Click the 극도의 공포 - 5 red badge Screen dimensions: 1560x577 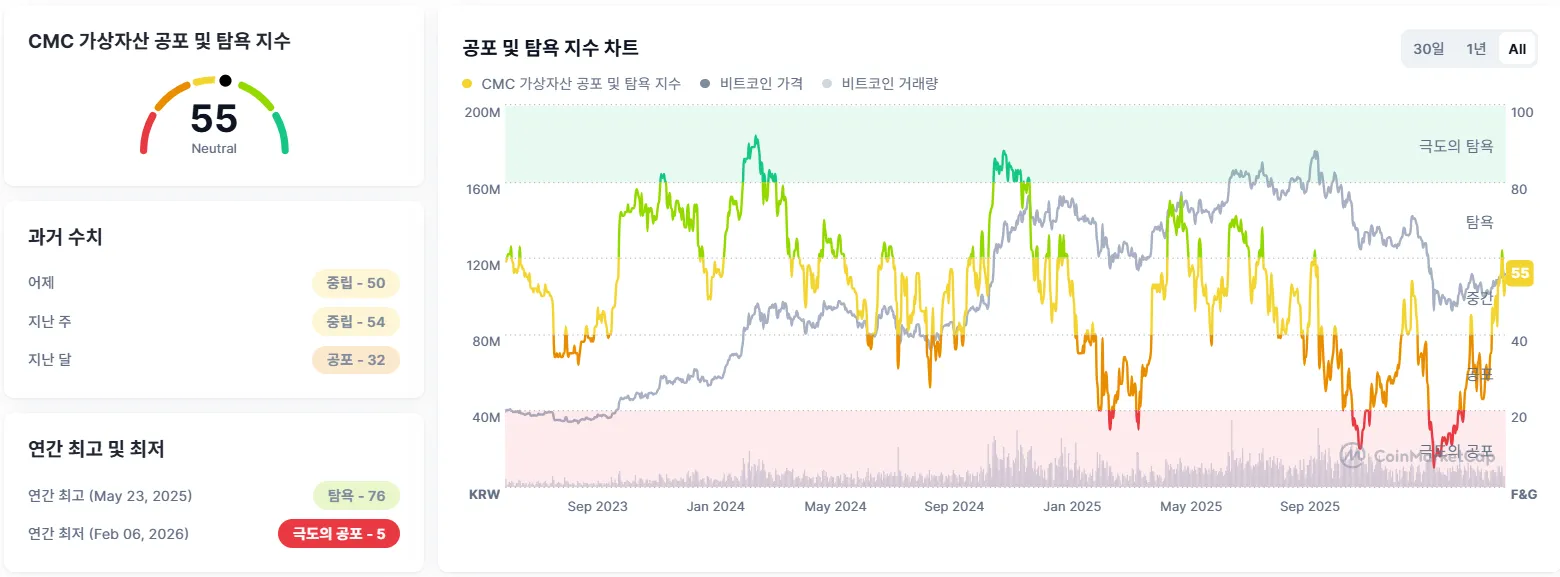[x=338, y=534]
